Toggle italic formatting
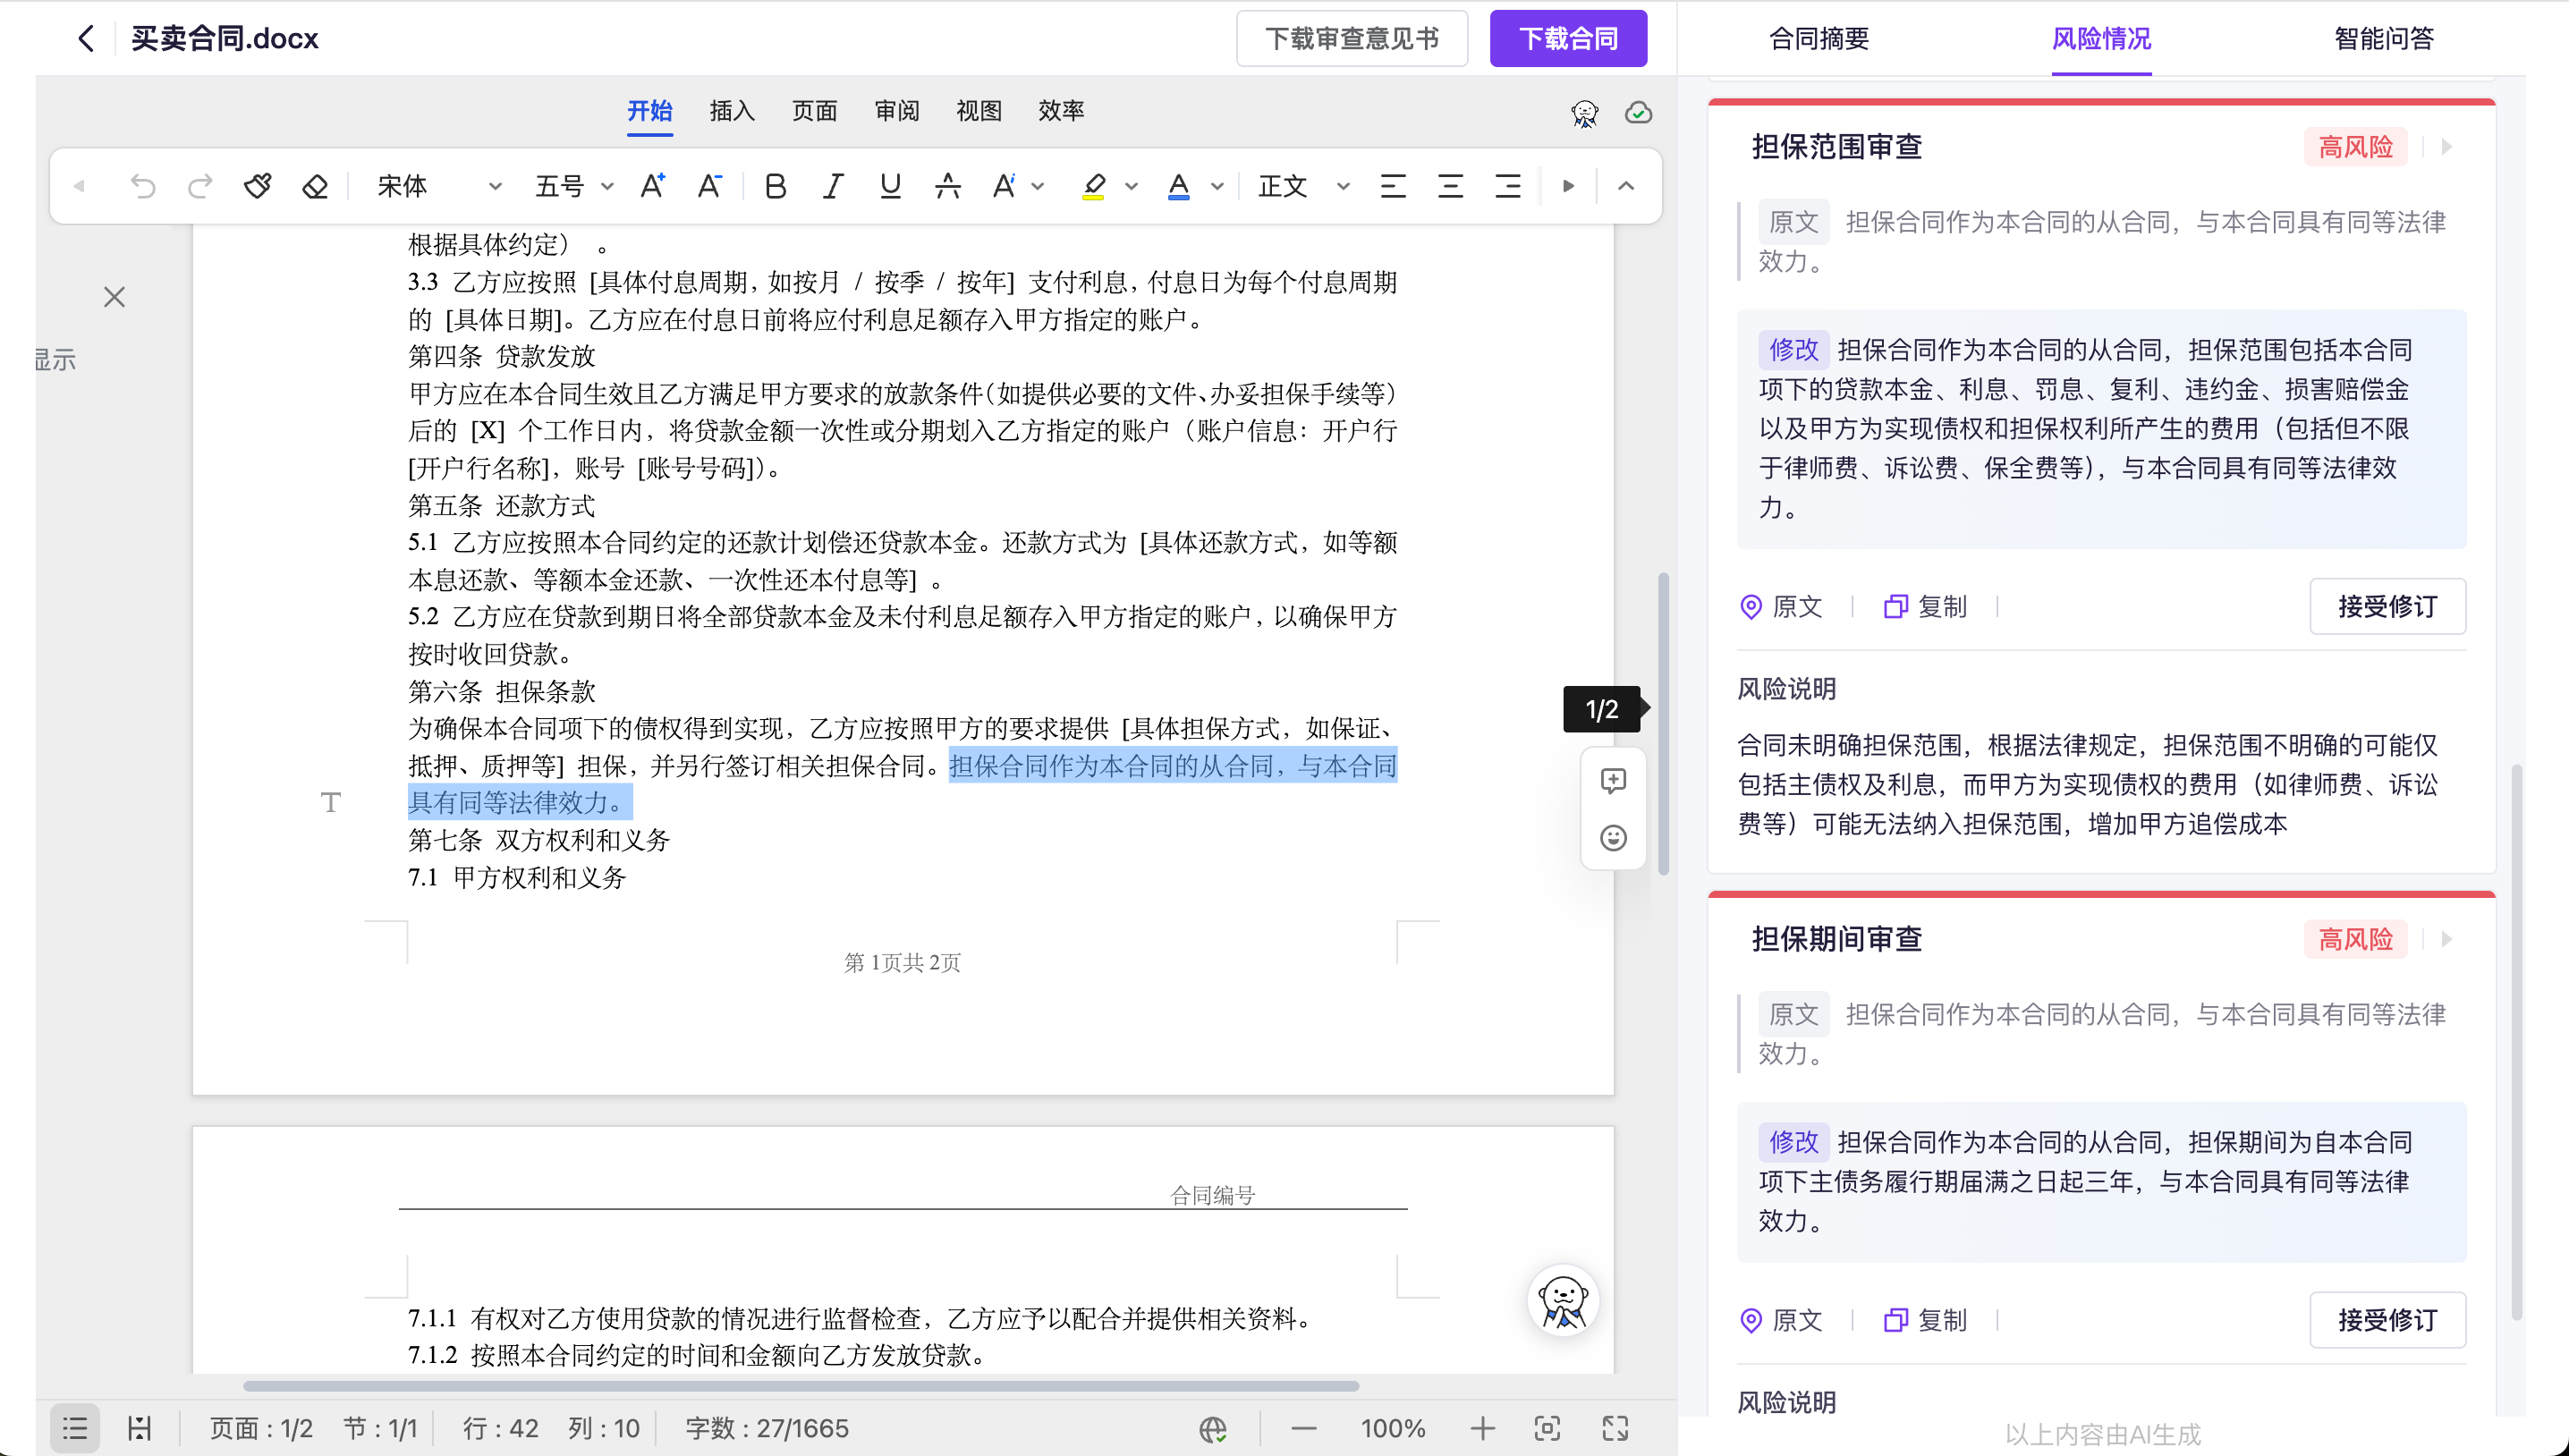Screen dimensions: 2569x1456 click(832, 186)
